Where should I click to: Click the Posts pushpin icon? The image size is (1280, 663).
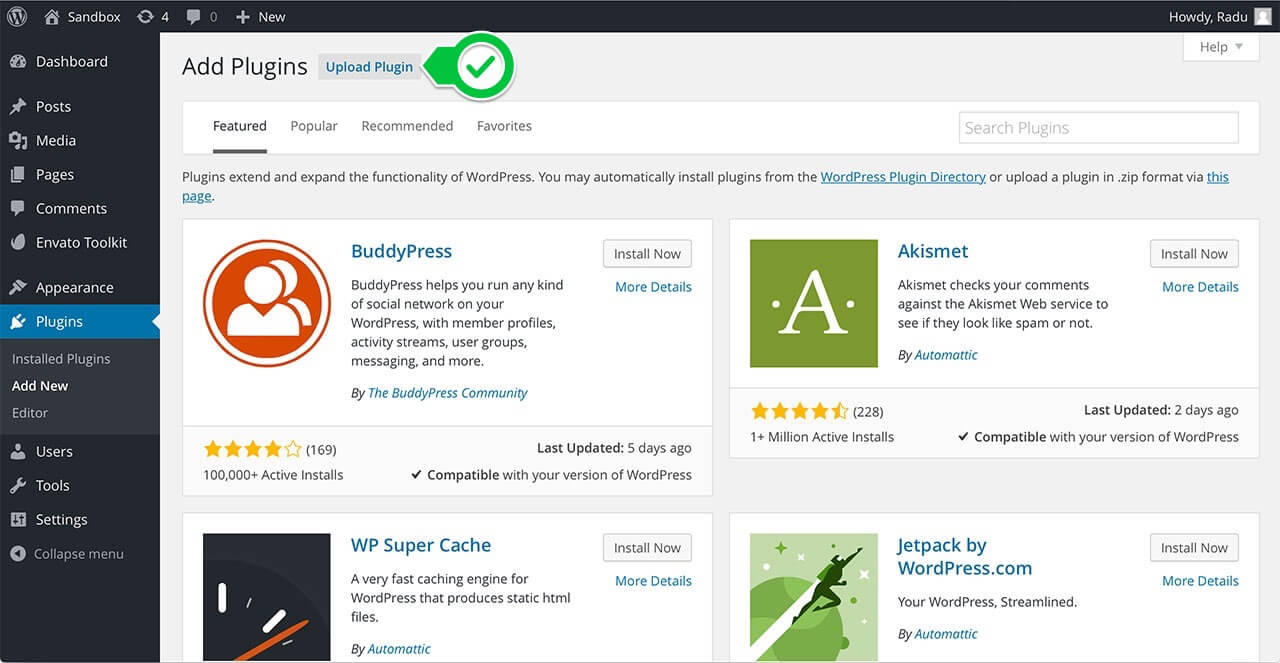(x=18, y=106)
